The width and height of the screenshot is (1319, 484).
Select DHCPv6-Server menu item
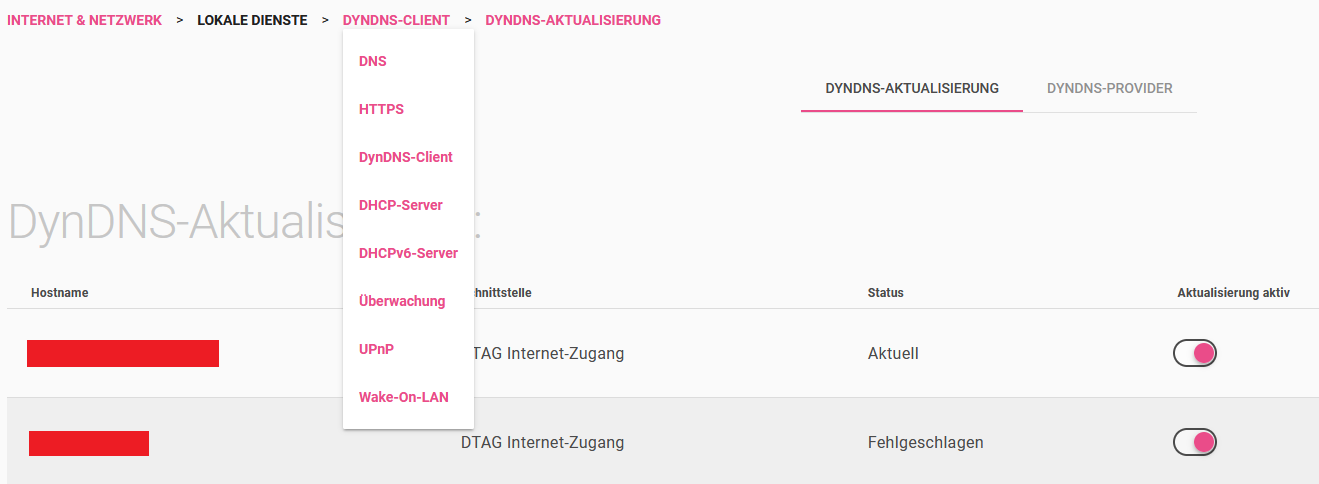tap(408, 253)
